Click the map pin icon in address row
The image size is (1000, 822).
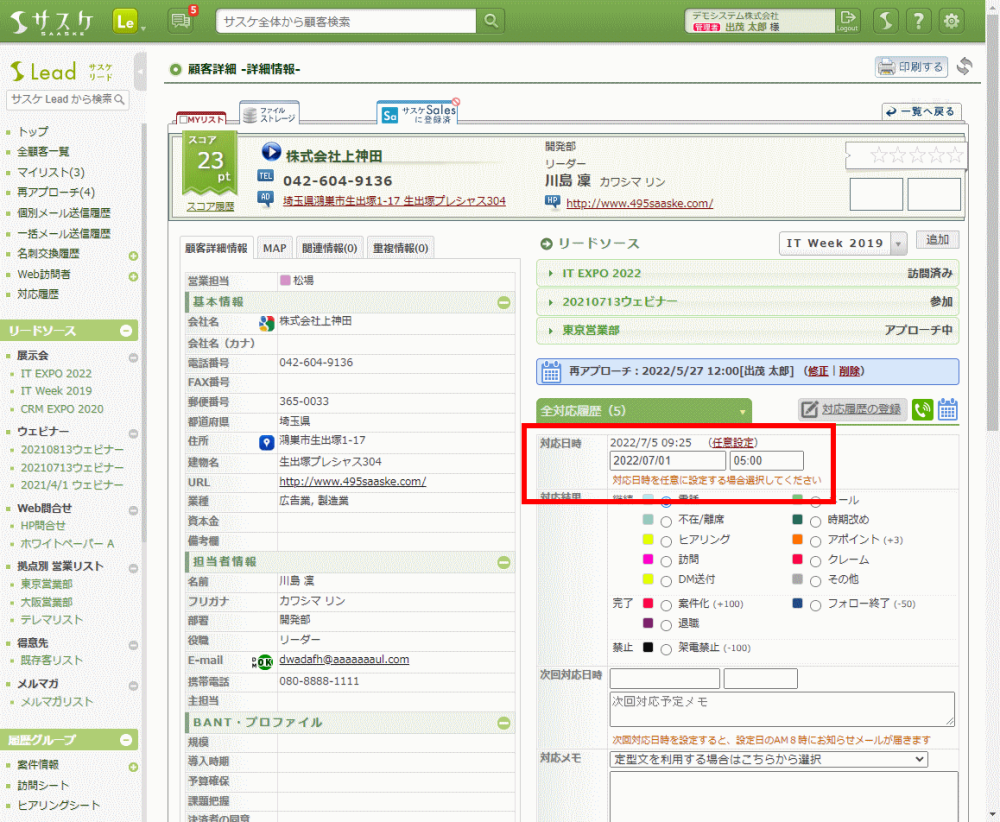(267, 442)
